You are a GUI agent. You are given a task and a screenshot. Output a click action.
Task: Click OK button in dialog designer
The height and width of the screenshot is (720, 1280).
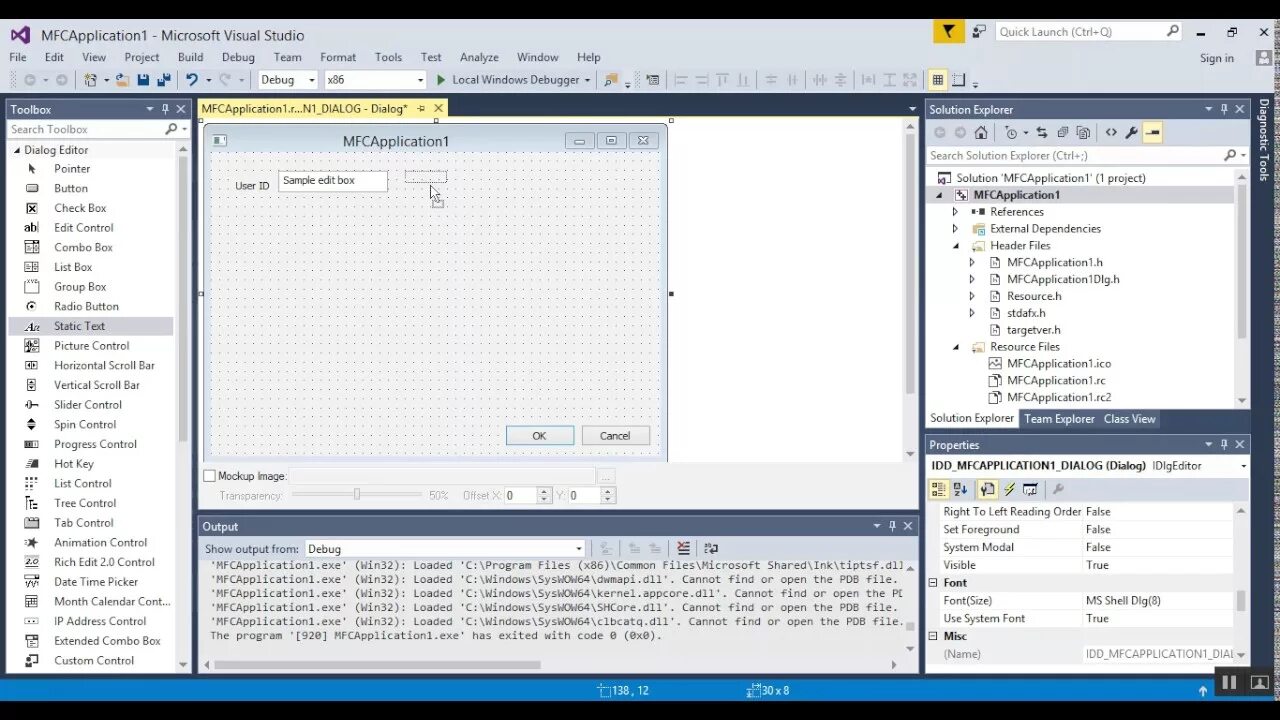pos(539,436)
